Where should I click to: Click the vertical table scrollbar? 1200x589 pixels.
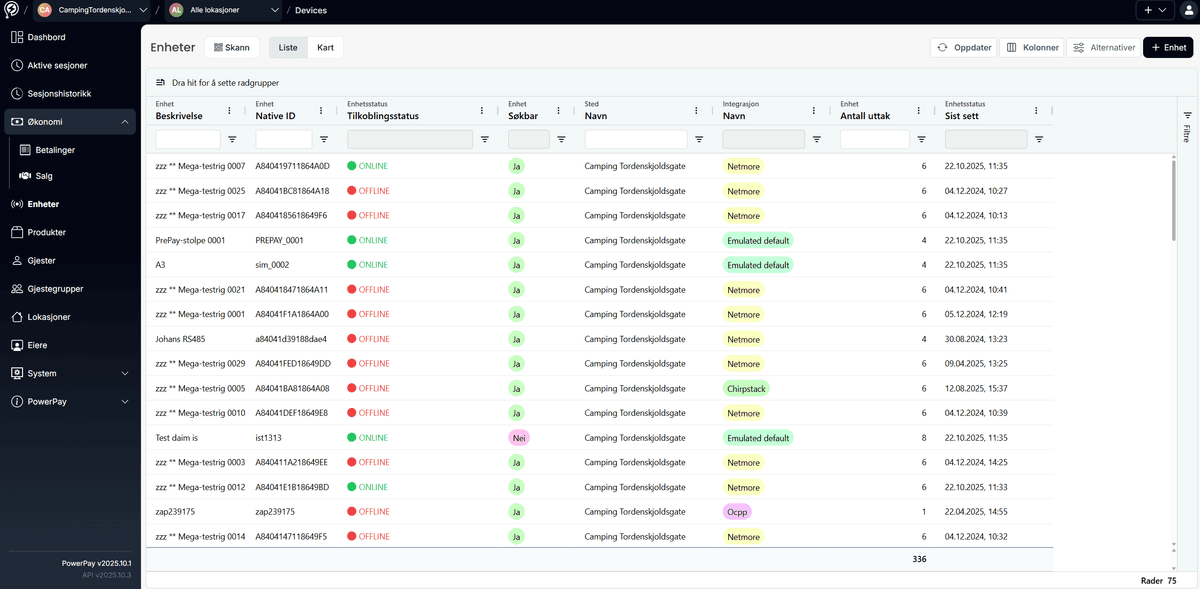point(1174,200)
